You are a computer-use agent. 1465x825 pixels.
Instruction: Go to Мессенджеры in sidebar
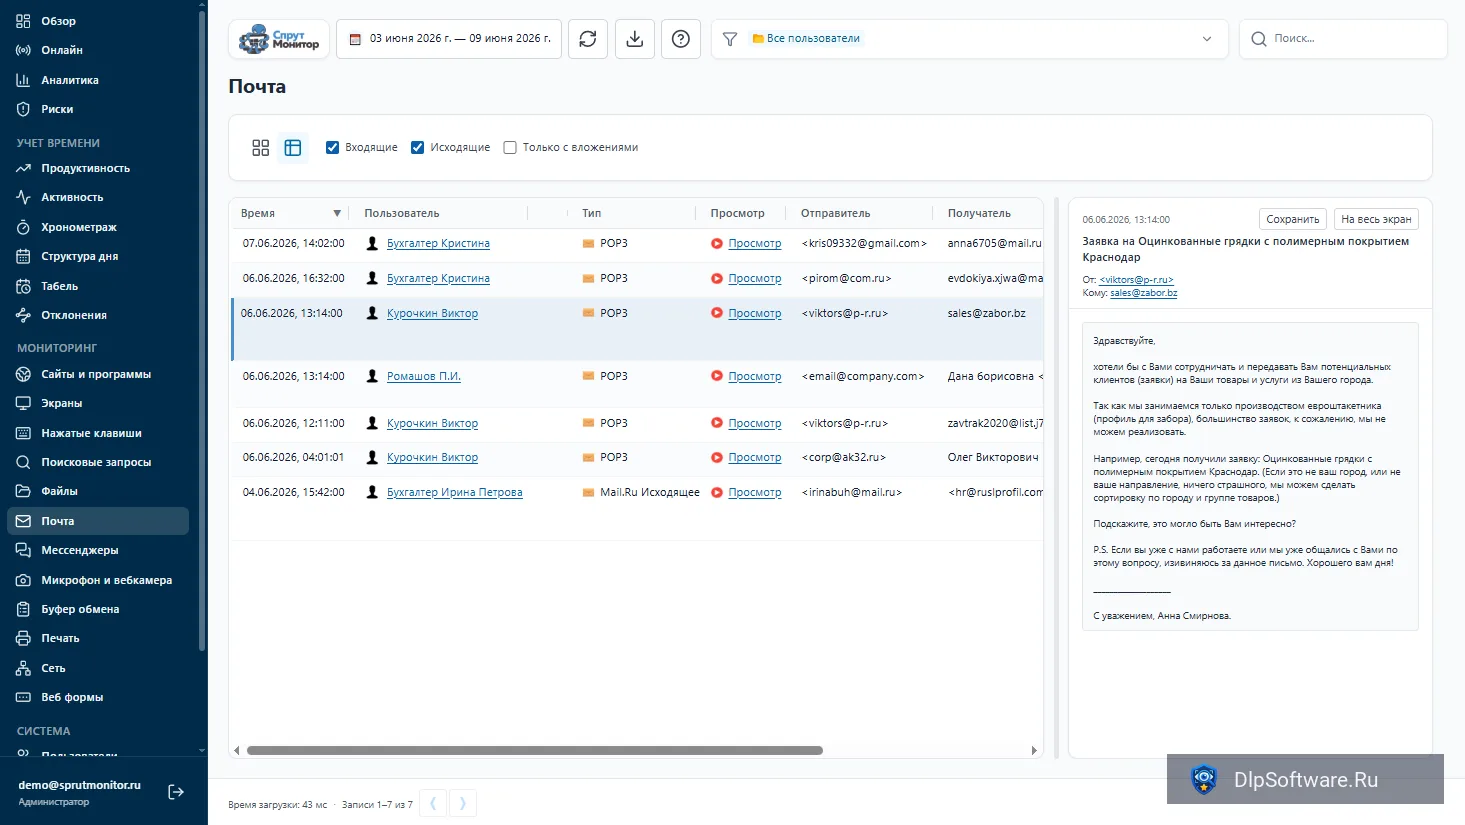click(x=80, y=550)
